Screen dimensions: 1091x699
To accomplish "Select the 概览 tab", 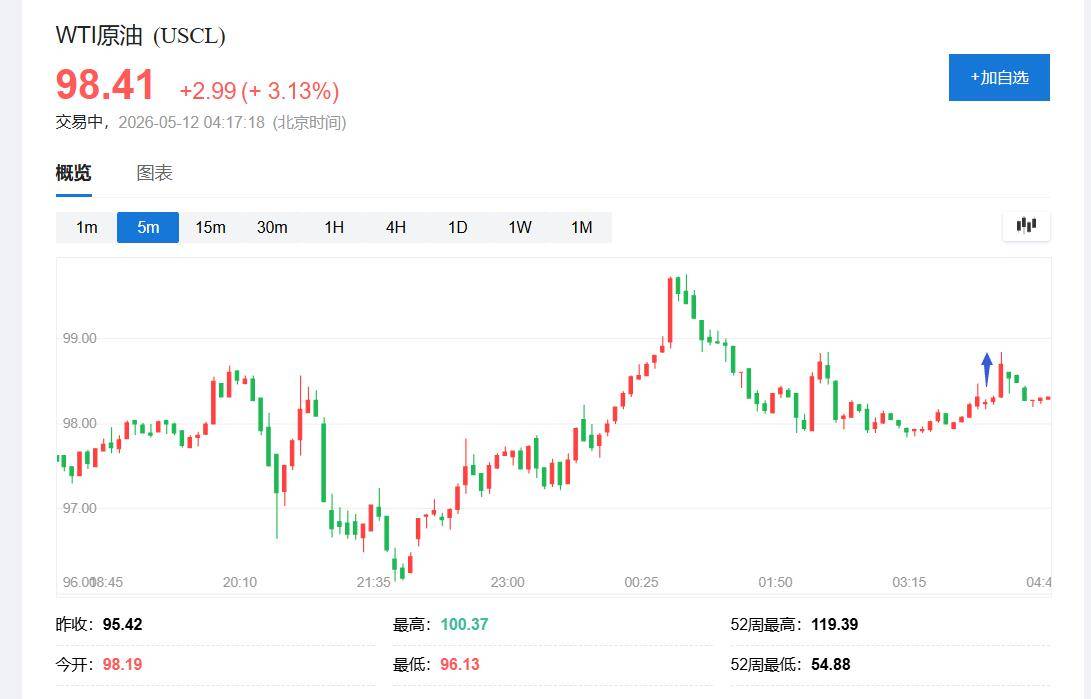I will coord(74,172).
